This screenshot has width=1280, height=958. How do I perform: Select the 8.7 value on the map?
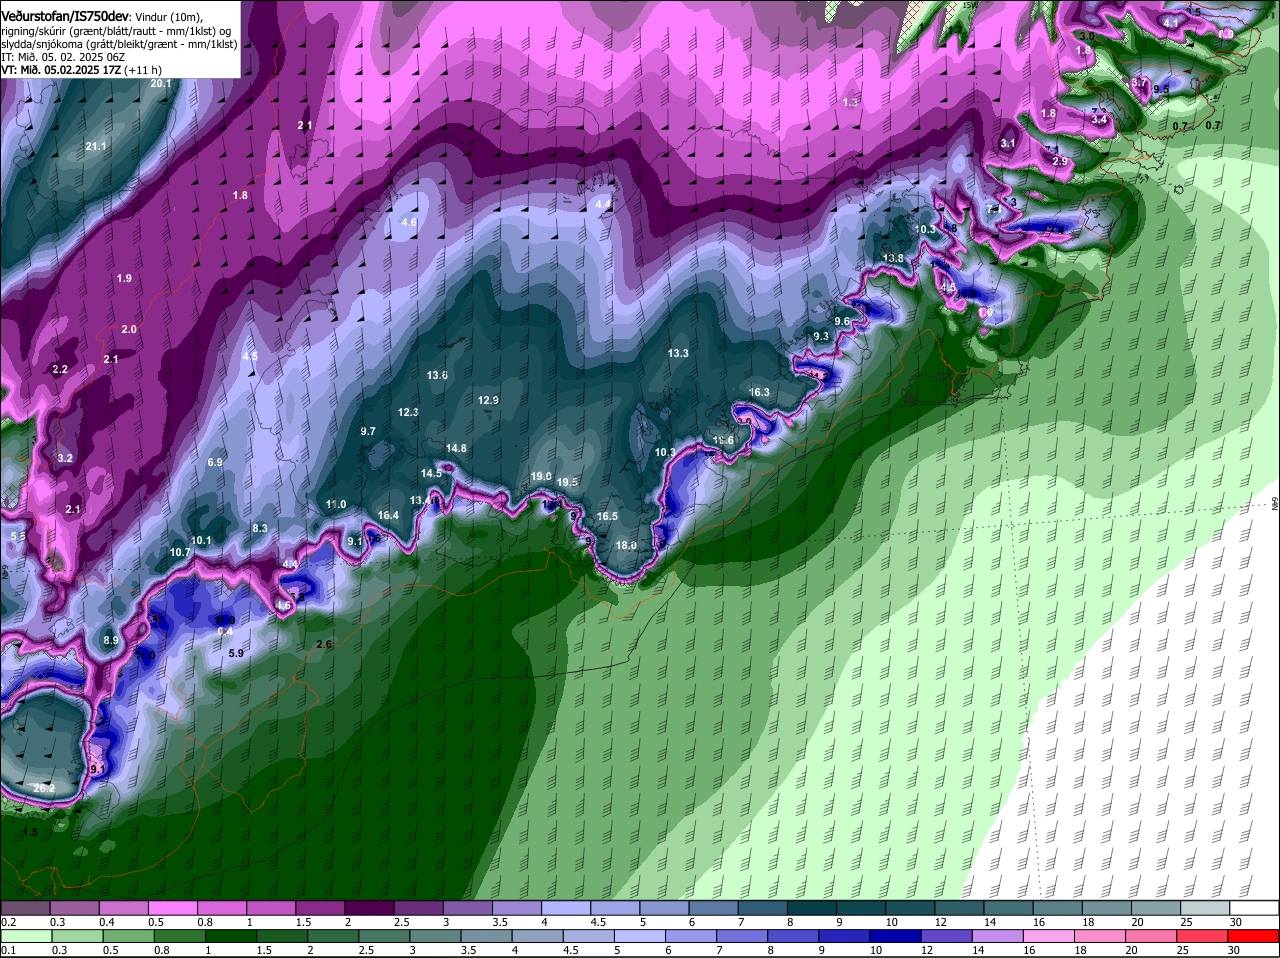1139,82
